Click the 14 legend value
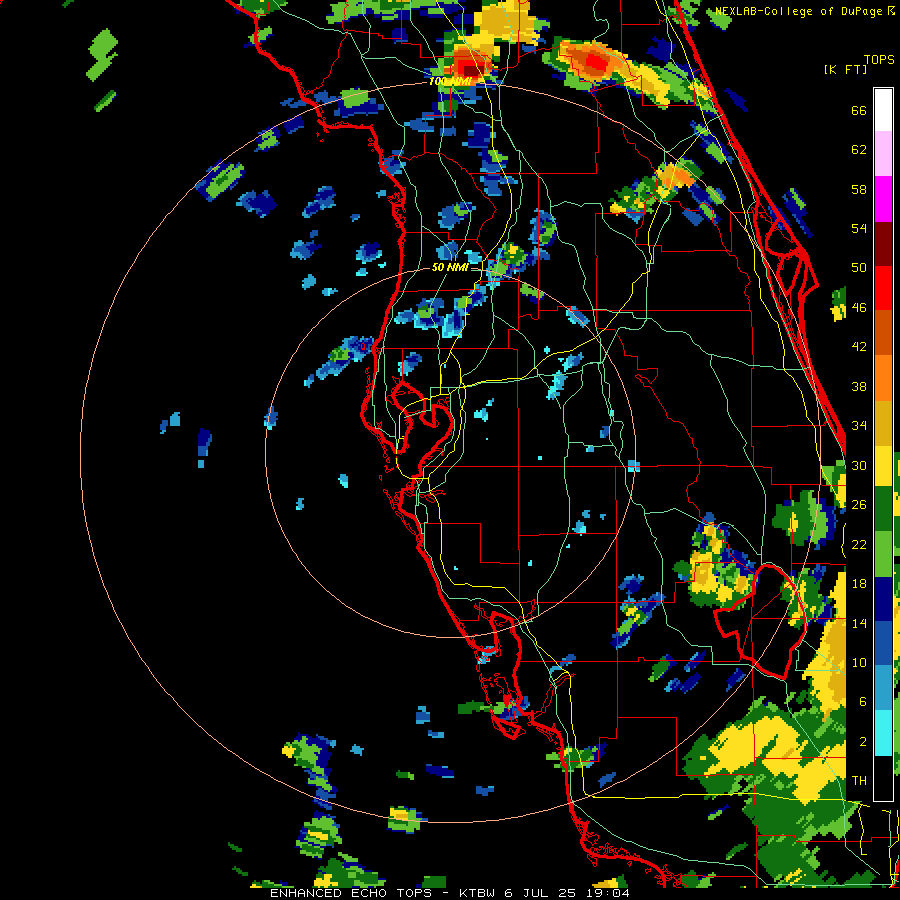The height and width of the screenshot is (900, 900). pyautogui.click(x=859, y=623)
